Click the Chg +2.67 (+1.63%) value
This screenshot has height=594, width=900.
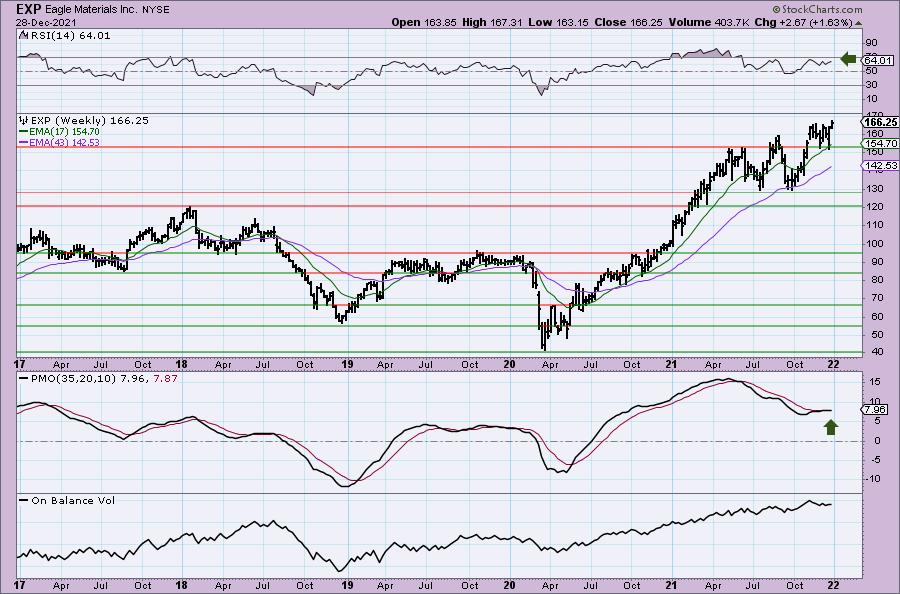804,22
